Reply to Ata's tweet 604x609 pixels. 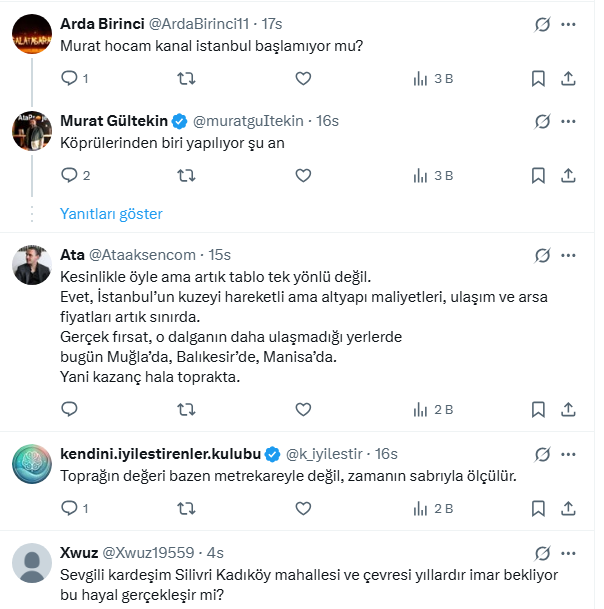[x=69, y=409]
